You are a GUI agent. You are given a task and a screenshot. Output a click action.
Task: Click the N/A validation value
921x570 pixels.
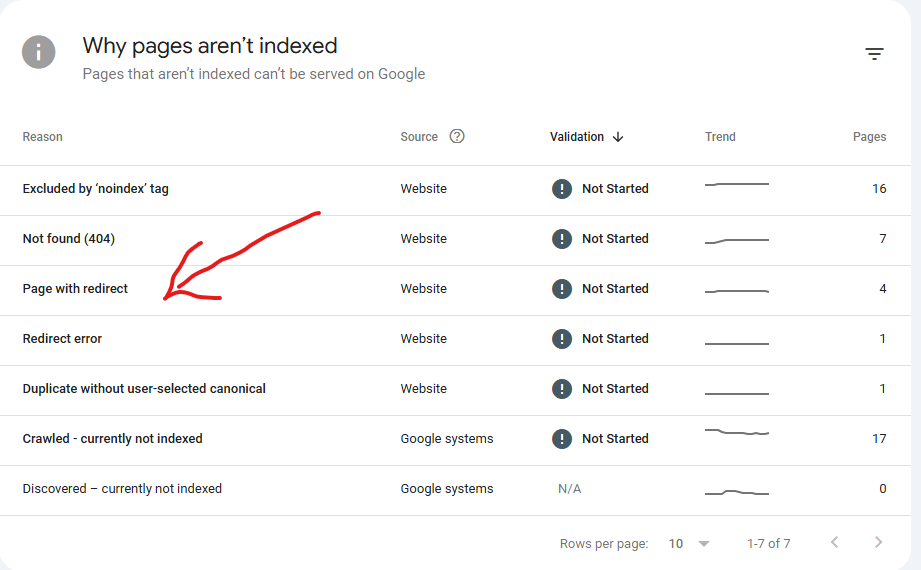[x=569, y=488]
